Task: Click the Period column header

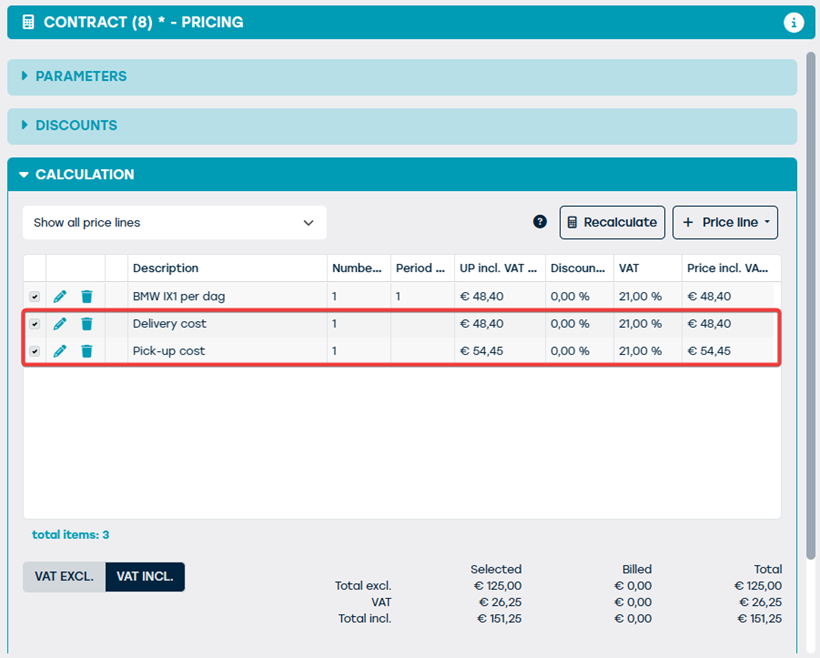Action: pos(423,268)
